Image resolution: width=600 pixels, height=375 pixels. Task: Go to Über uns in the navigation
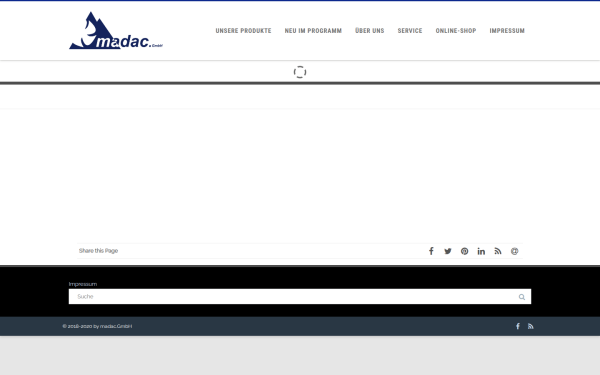[x=370, y=31]
